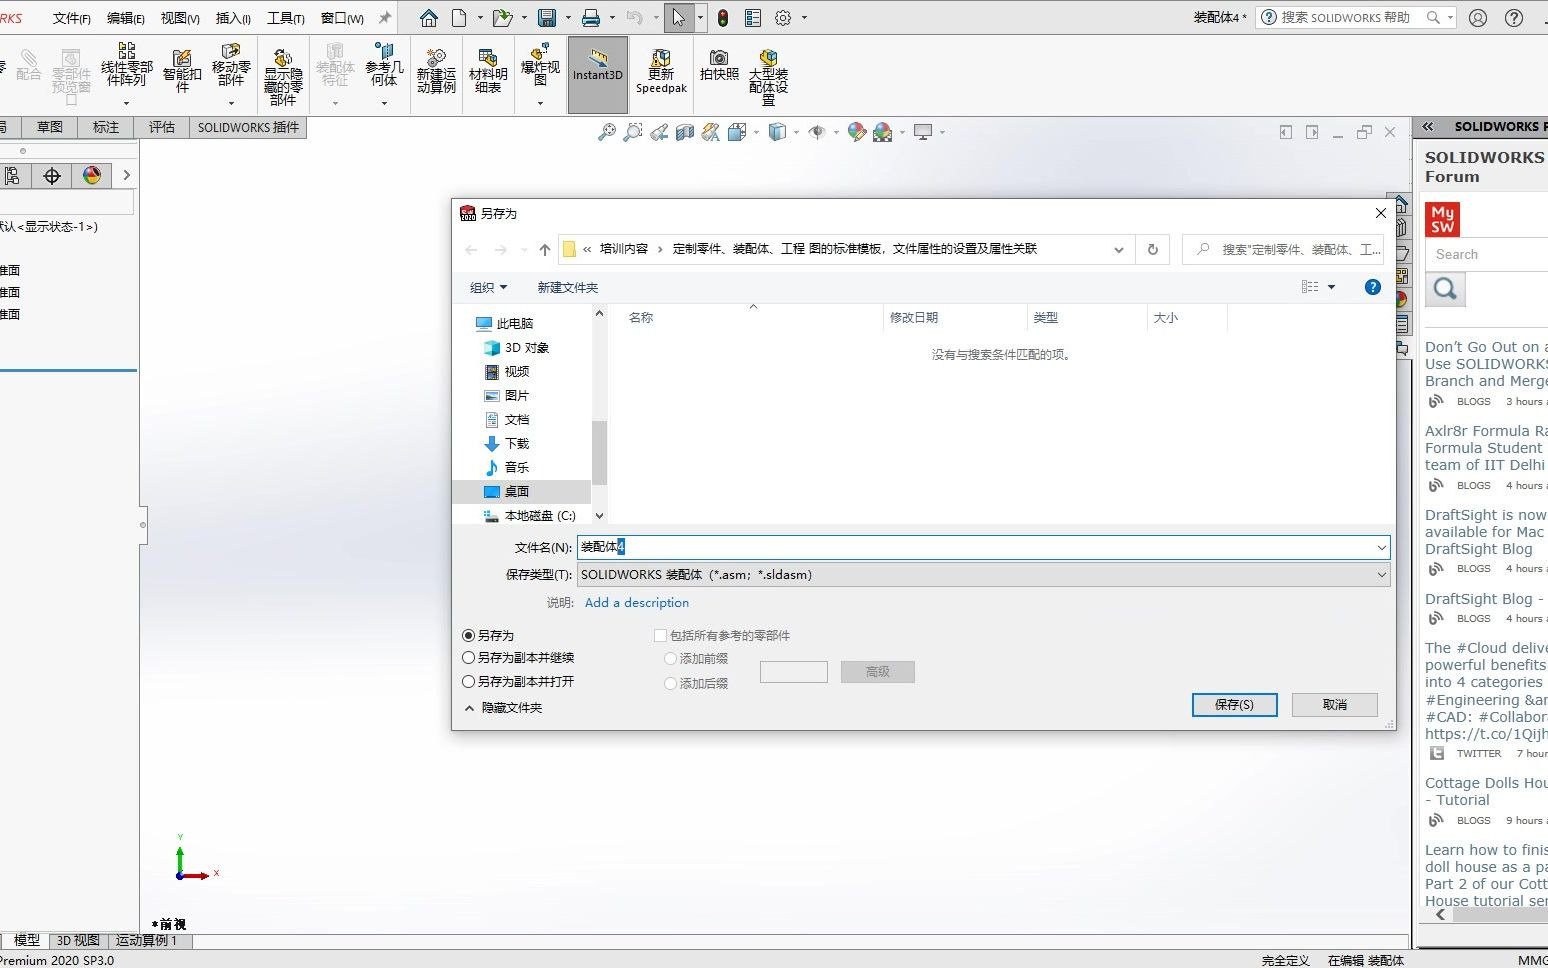Click the Bill of Materials tool
This screenshot has height=968, width=1548.
[x=488, y=72]
